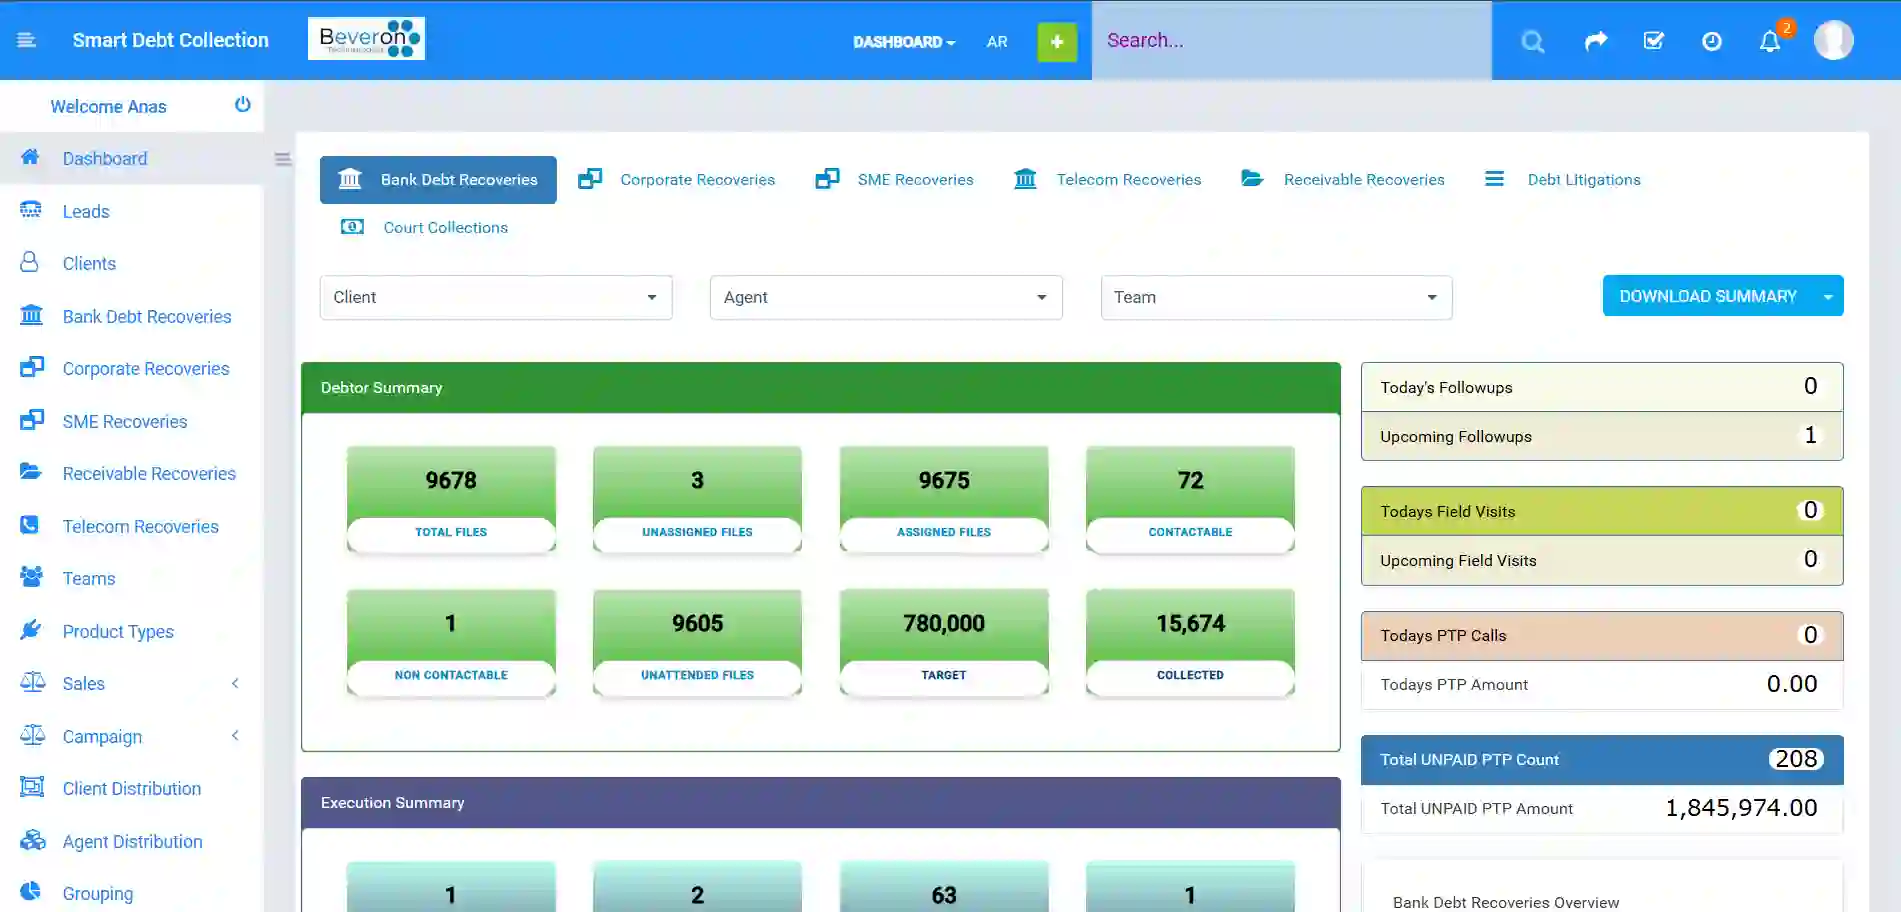1901x912 pixels.
Task: Click the green plus icon next to AR
Action: (1056, 41)
